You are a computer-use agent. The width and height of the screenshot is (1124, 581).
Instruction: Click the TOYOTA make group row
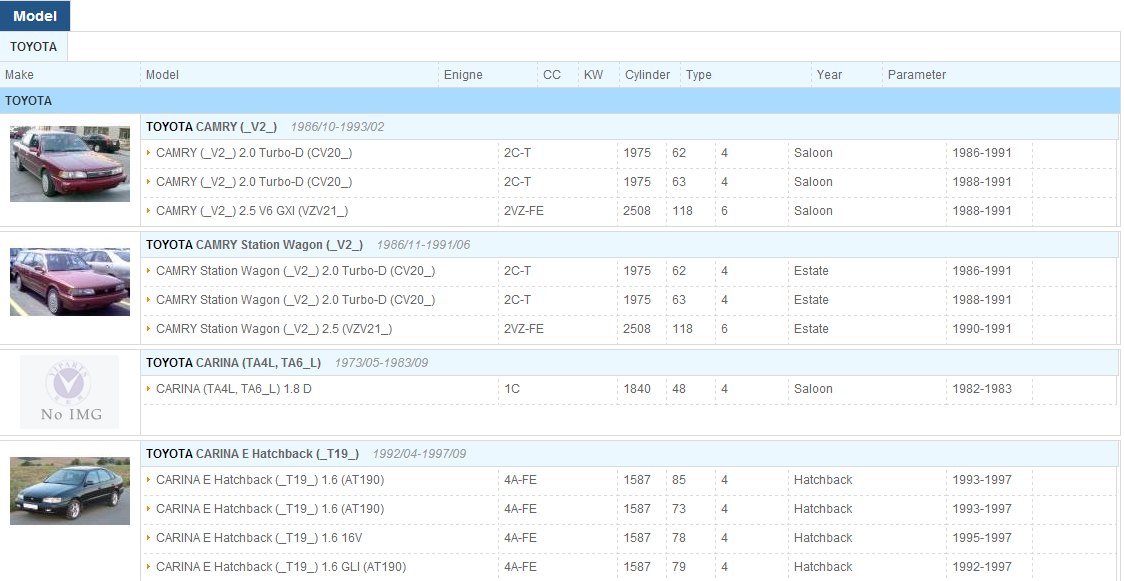[x=560, y=101]
